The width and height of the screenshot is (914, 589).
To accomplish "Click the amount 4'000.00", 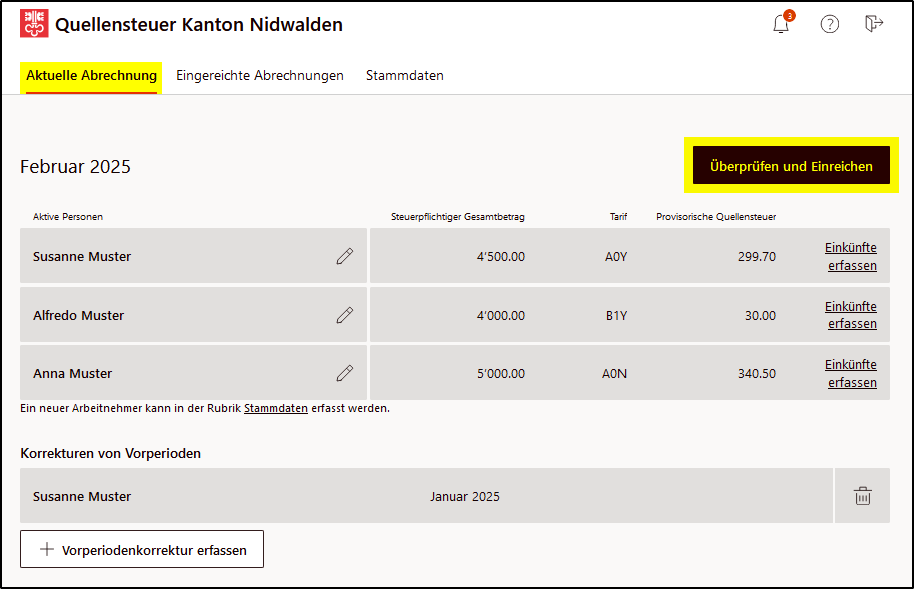I will point(501,315).
